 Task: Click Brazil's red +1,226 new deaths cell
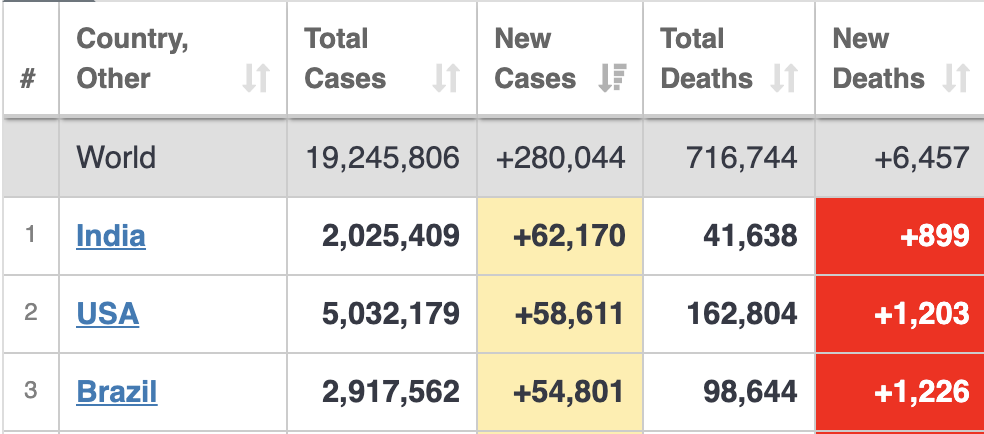900,392
